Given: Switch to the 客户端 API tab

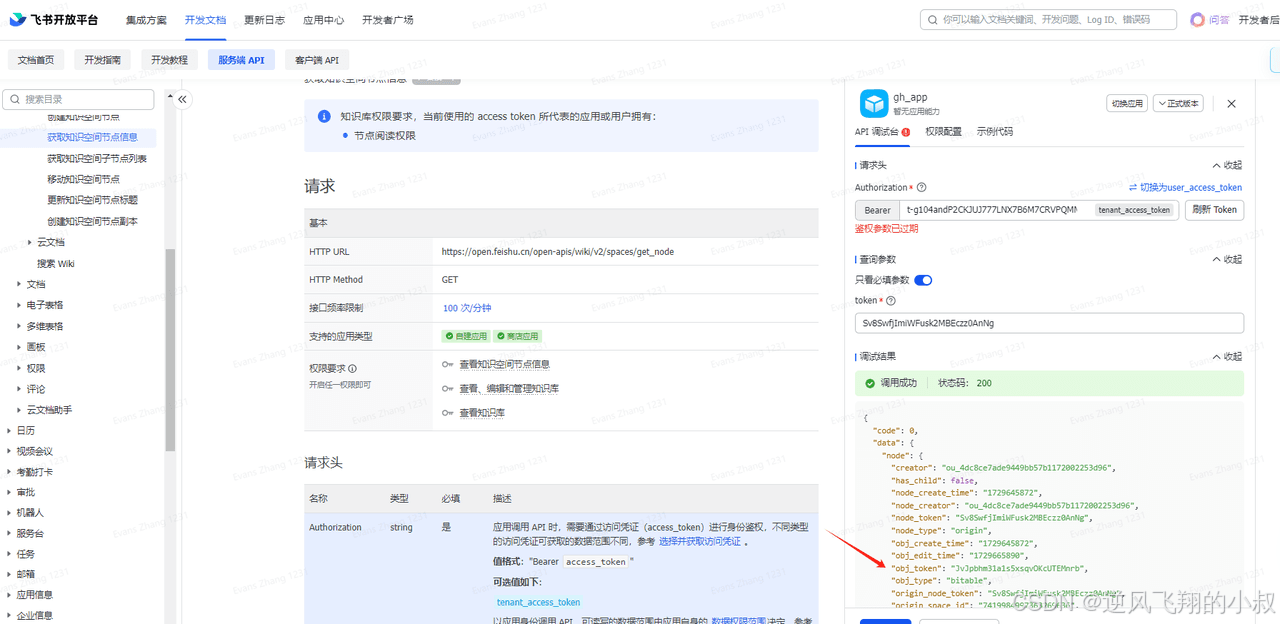Looking at the screenshot, I should 317,60.
